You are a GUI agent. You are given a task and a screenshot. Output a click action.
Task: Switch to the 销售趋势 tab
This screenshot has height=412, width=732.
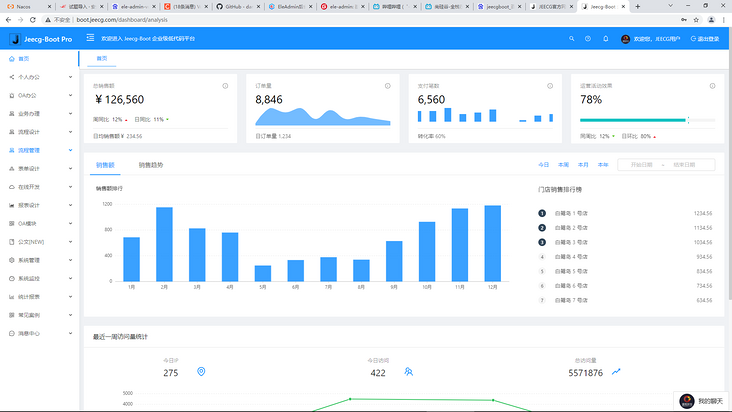point(151,164)
